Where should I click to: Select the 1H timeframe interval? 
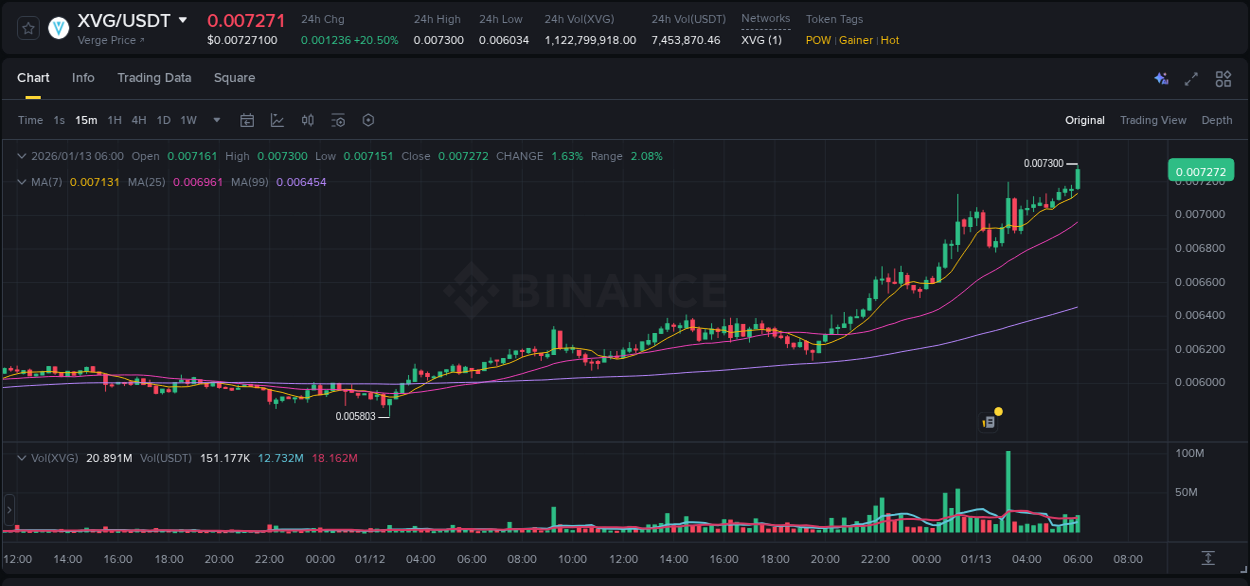113,120
